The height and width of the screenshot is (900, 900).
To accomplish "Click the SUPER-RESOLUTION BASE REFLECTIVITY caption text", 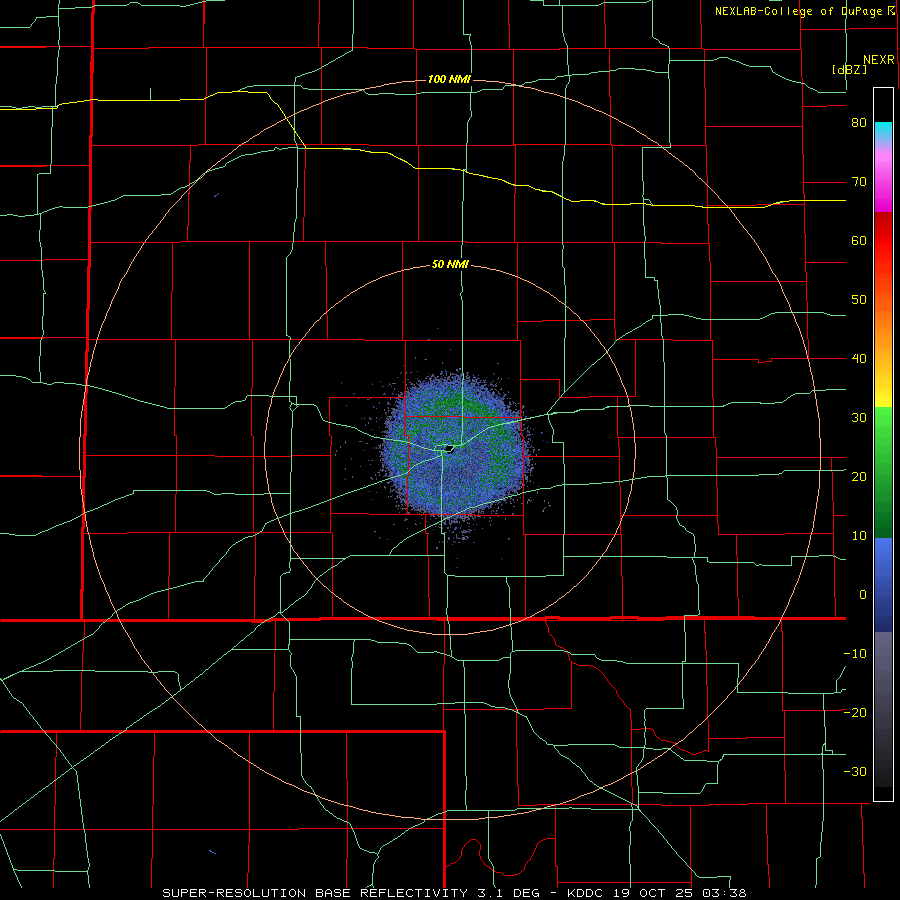I will tap(315, 893).
